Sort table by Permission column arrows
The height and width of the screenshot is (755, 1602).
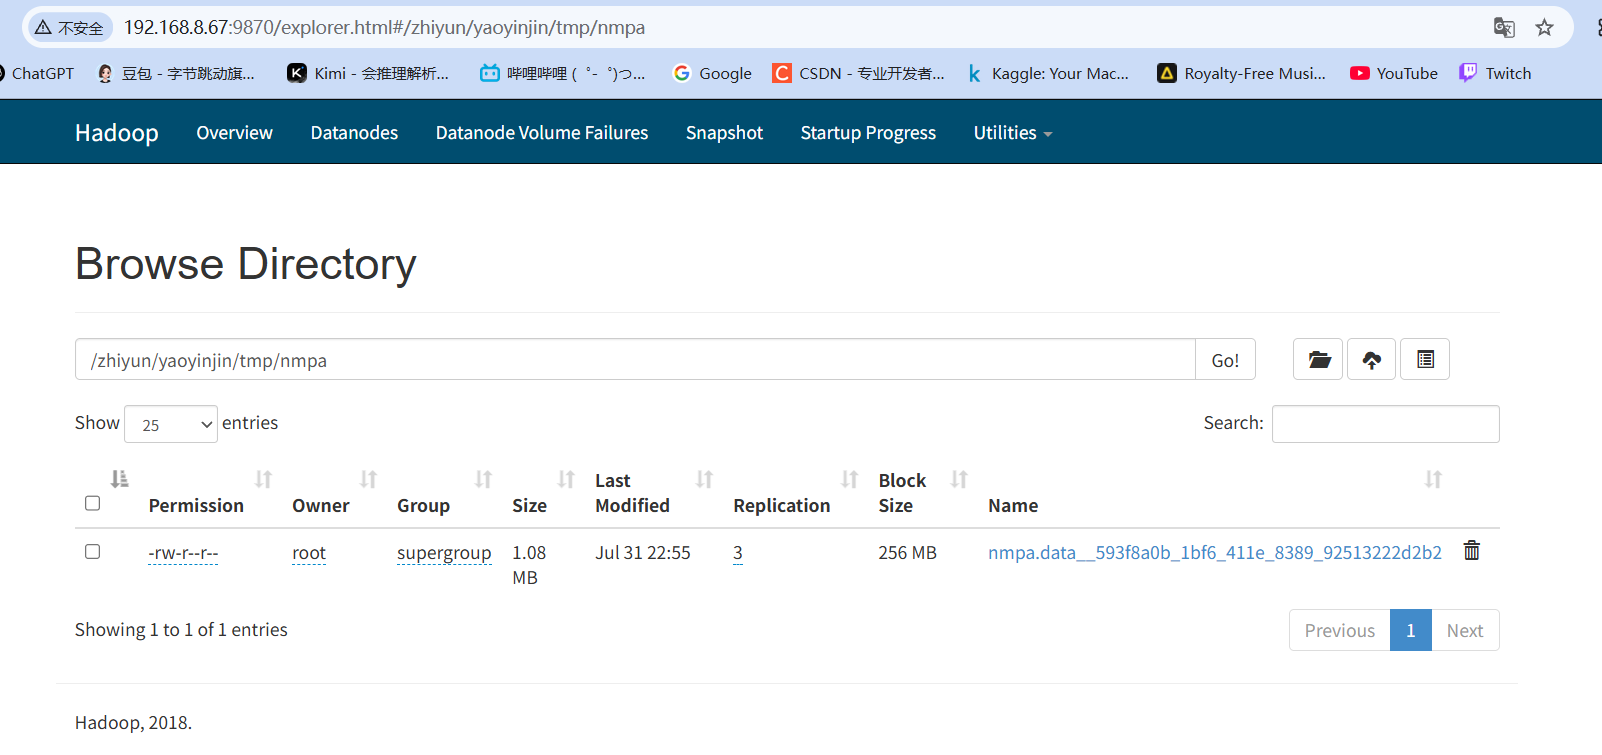tap(263, 480)
